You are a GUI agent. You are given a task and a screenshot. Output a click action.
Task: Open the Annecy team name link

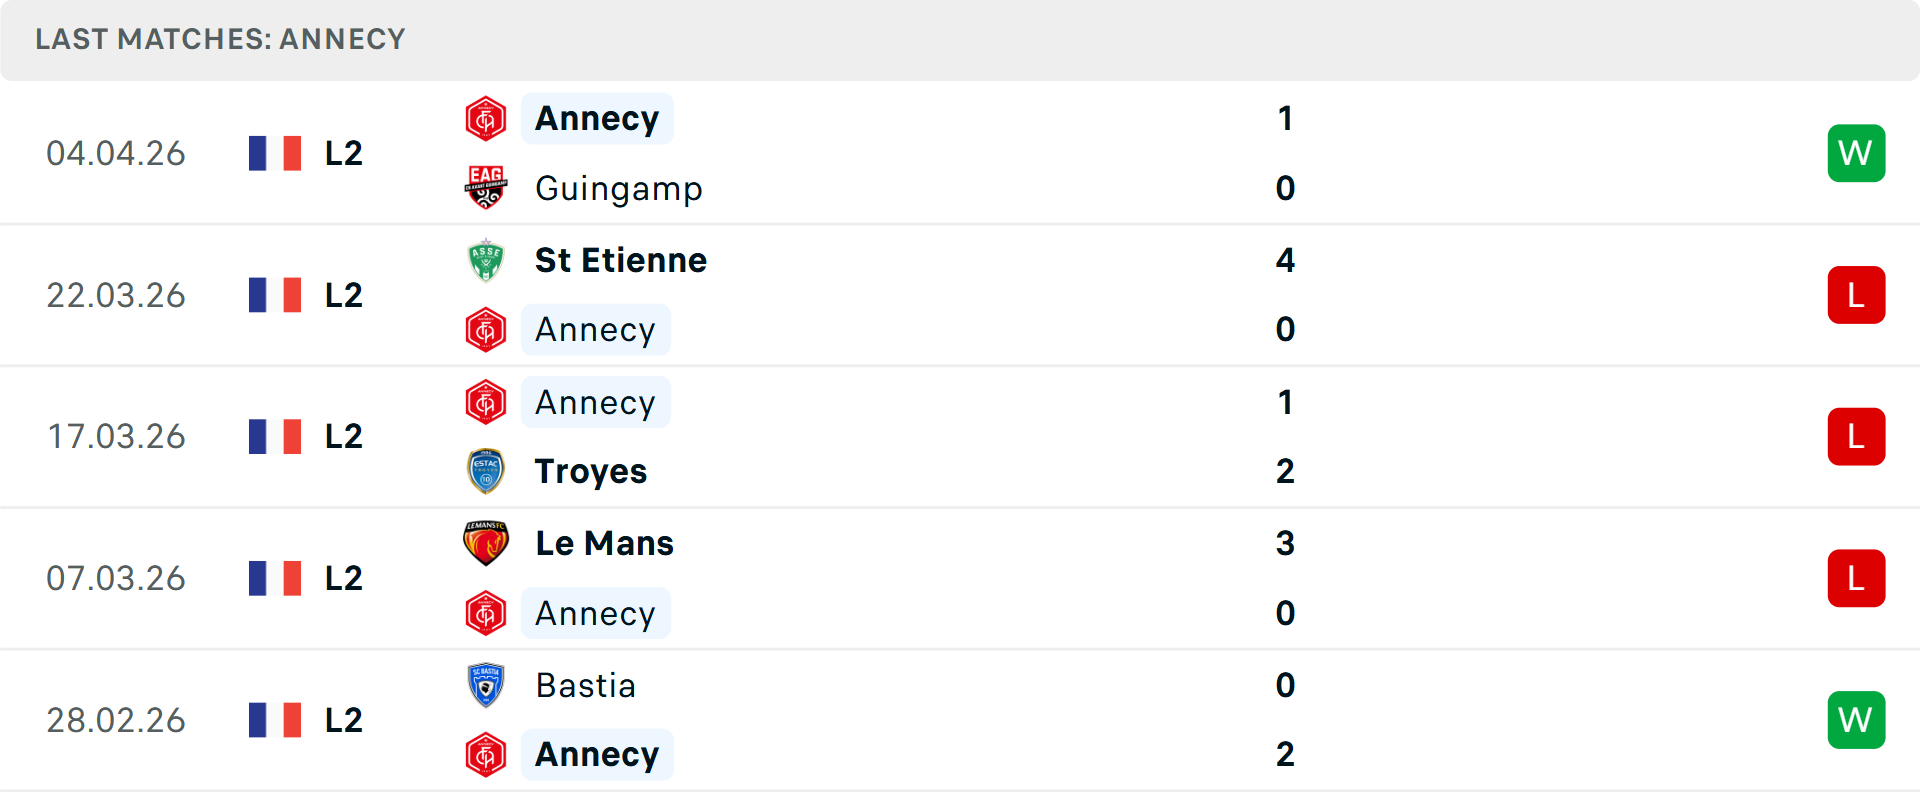[x=597, y=117]
